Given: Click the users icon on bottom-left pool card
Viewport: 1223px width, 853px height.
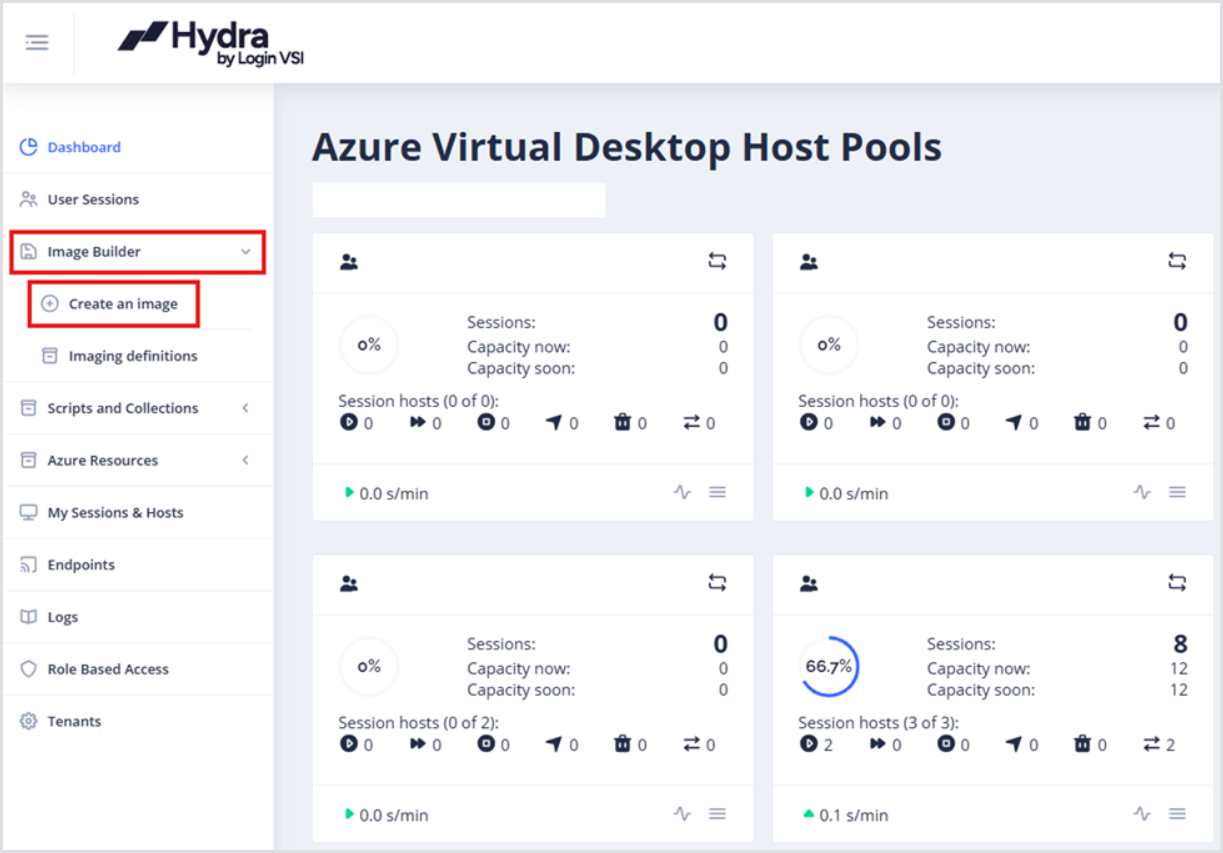Looking at the screenshot, I should tap(349, 584).
